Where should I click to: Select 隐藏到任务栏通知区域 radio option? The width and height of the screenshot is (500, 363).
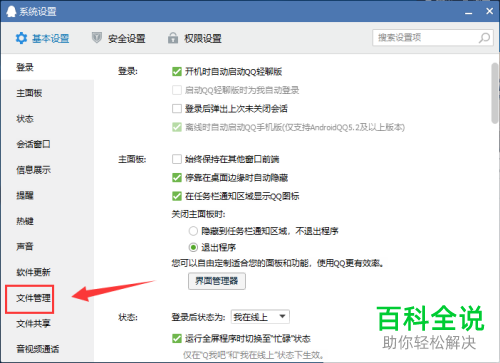point(193,231)
